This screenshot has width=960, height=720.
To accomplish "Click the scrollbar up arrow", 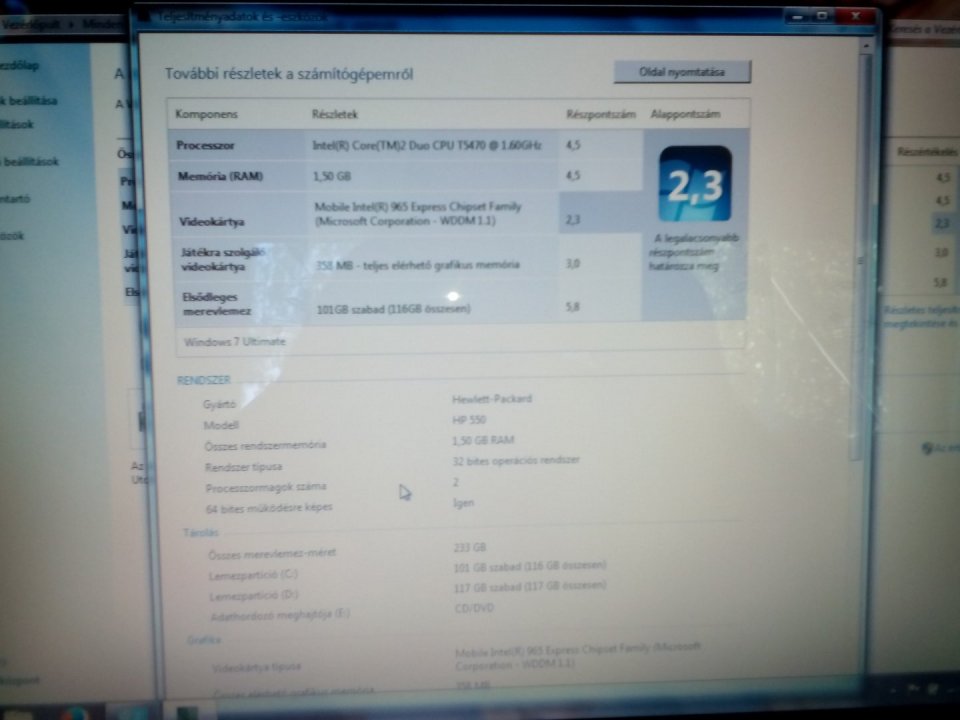I will tap(866, 45).
